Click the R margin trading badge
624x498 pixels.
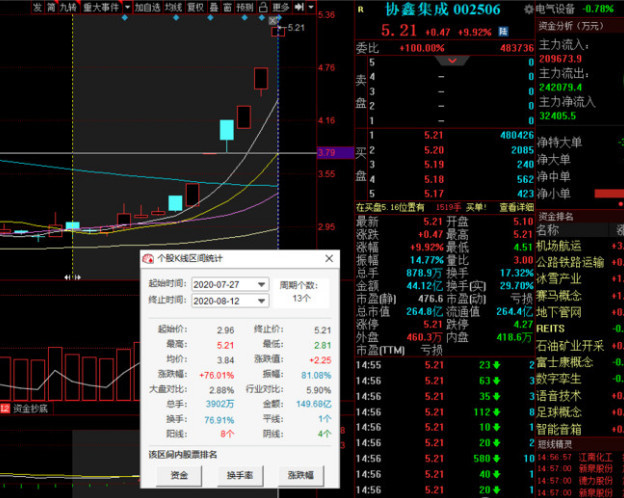[361, 9]
